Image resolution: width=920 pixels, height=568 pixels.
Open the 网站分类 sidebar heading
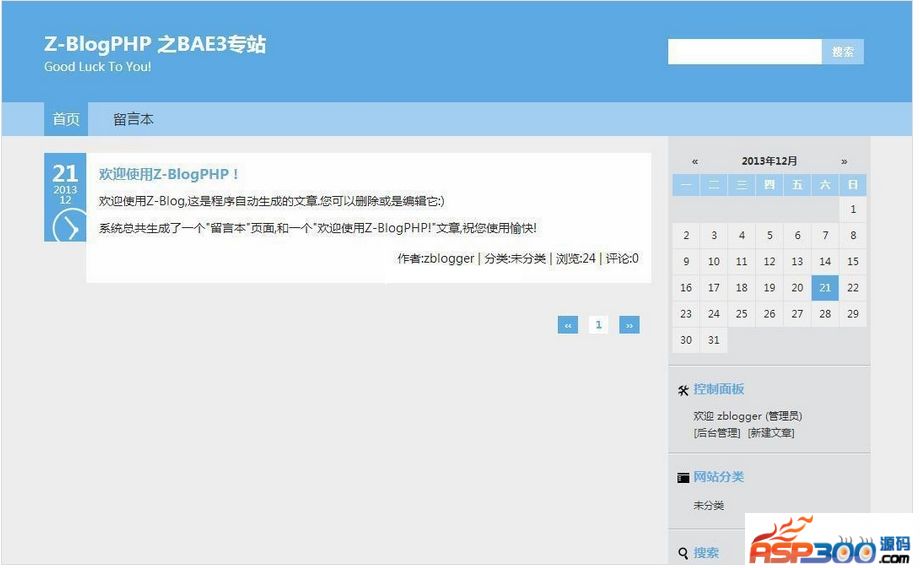[x=719, y=477]
